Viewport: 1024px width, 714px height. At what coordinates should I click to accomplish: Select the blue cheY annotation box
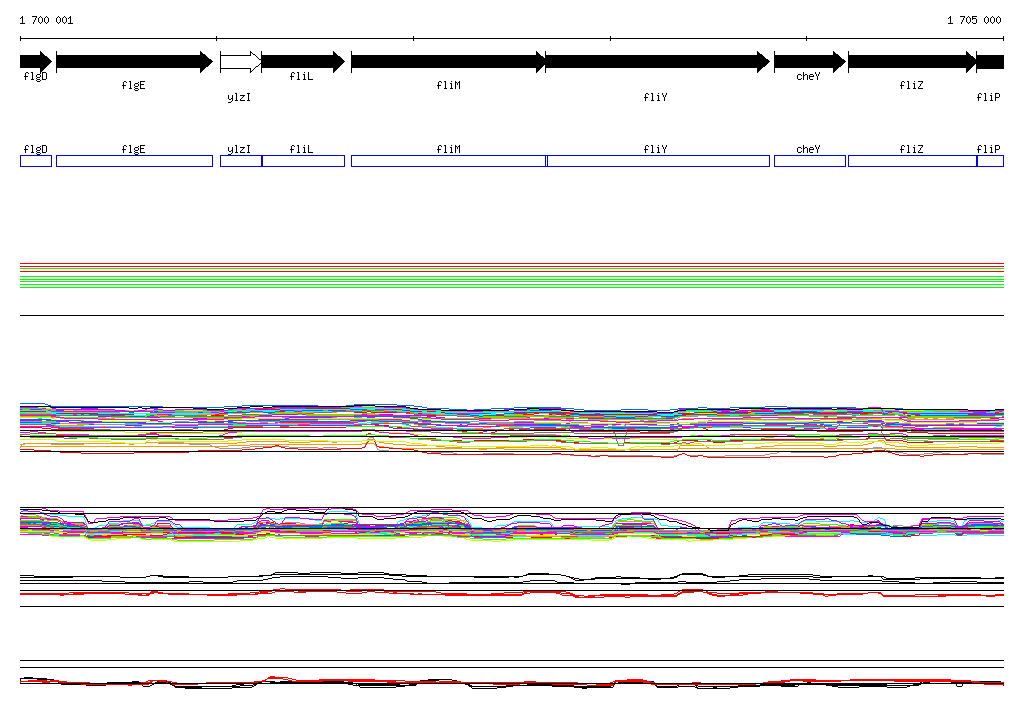click(x=810, y=161)
